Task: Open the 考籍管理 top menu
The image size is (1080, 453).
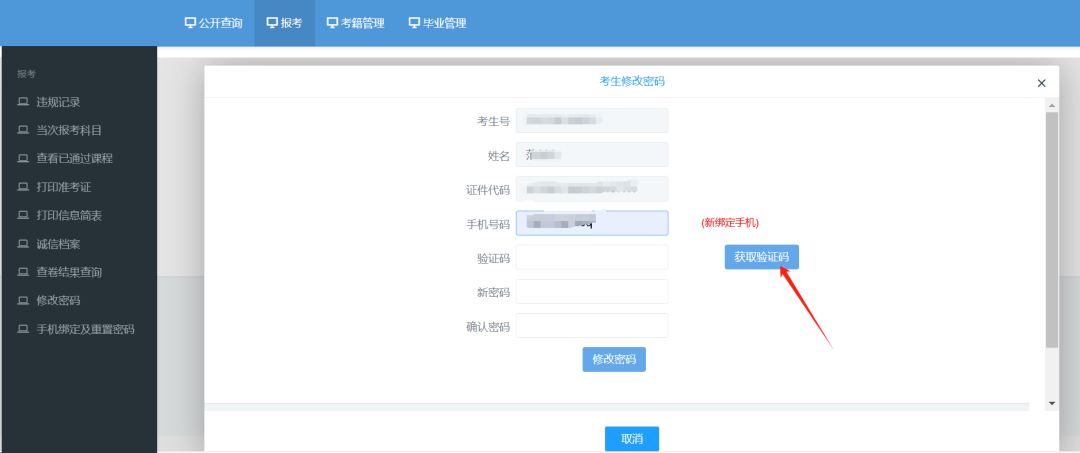Action: coord(355,23)
